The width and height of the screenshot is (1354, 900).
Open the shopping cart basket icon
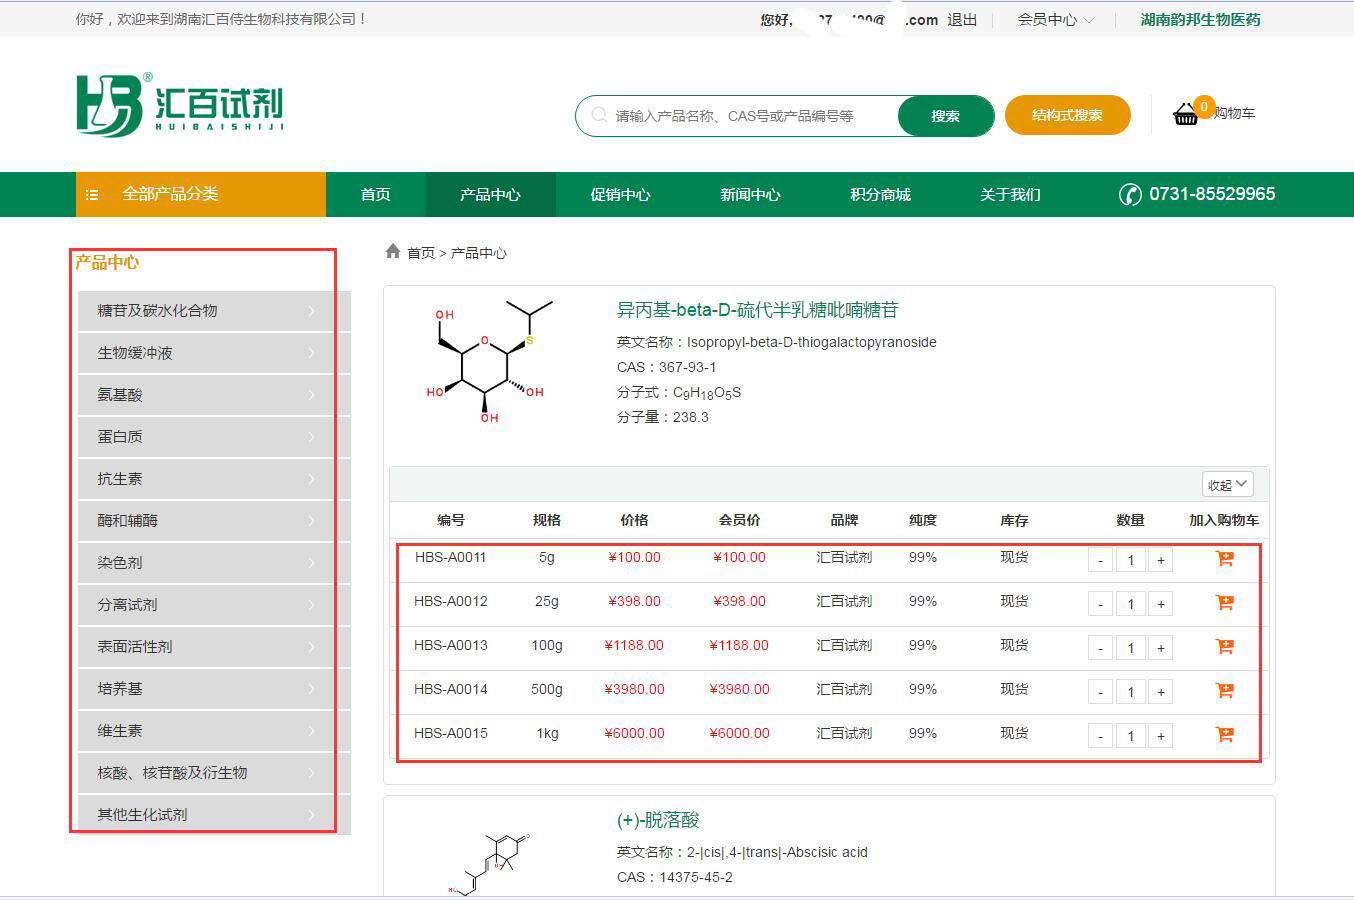coord(1186,114)
